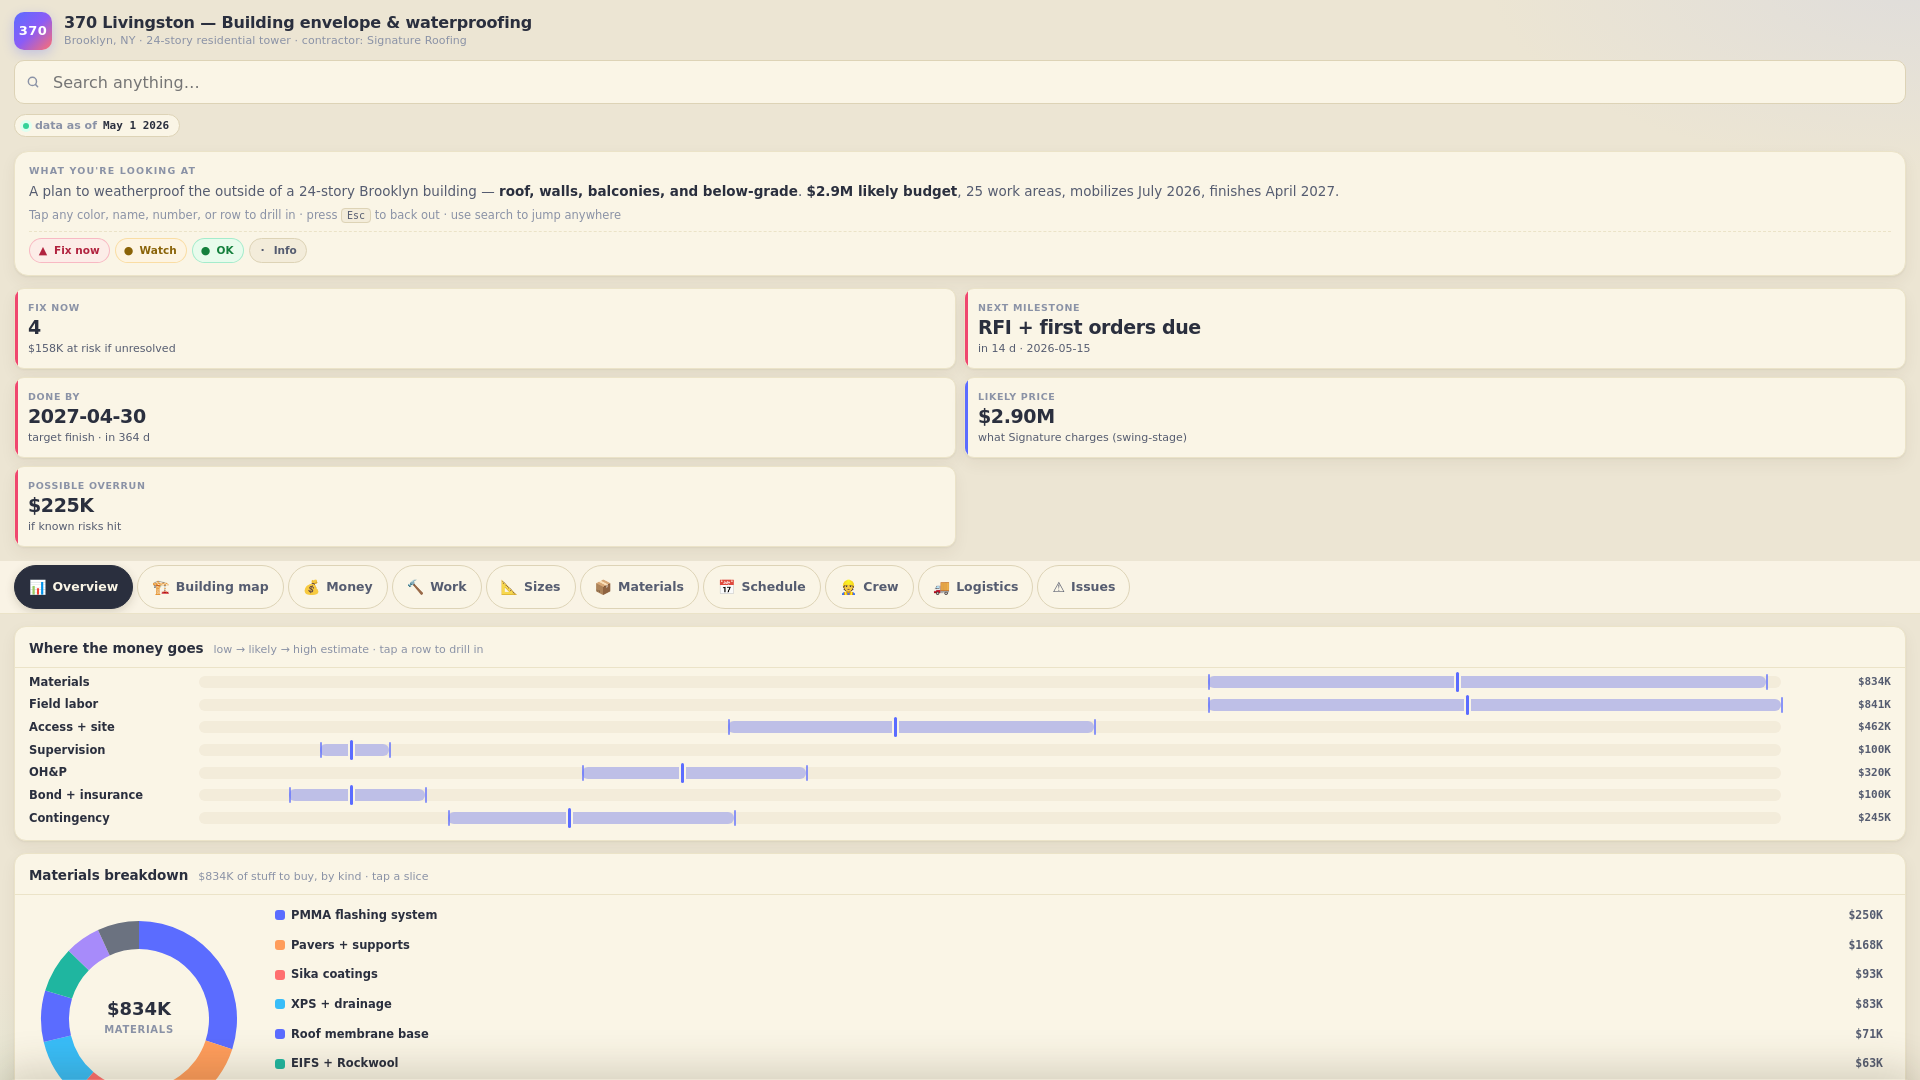Click the Field labor cost range bar
Viewport: 1920px width, 1080px height.
tap(1495, 705)
